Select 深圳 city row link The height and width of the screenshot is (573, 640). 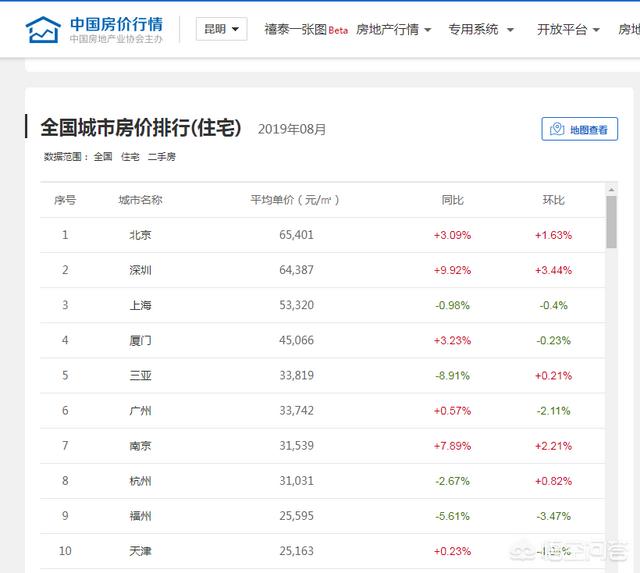[140, 270]
